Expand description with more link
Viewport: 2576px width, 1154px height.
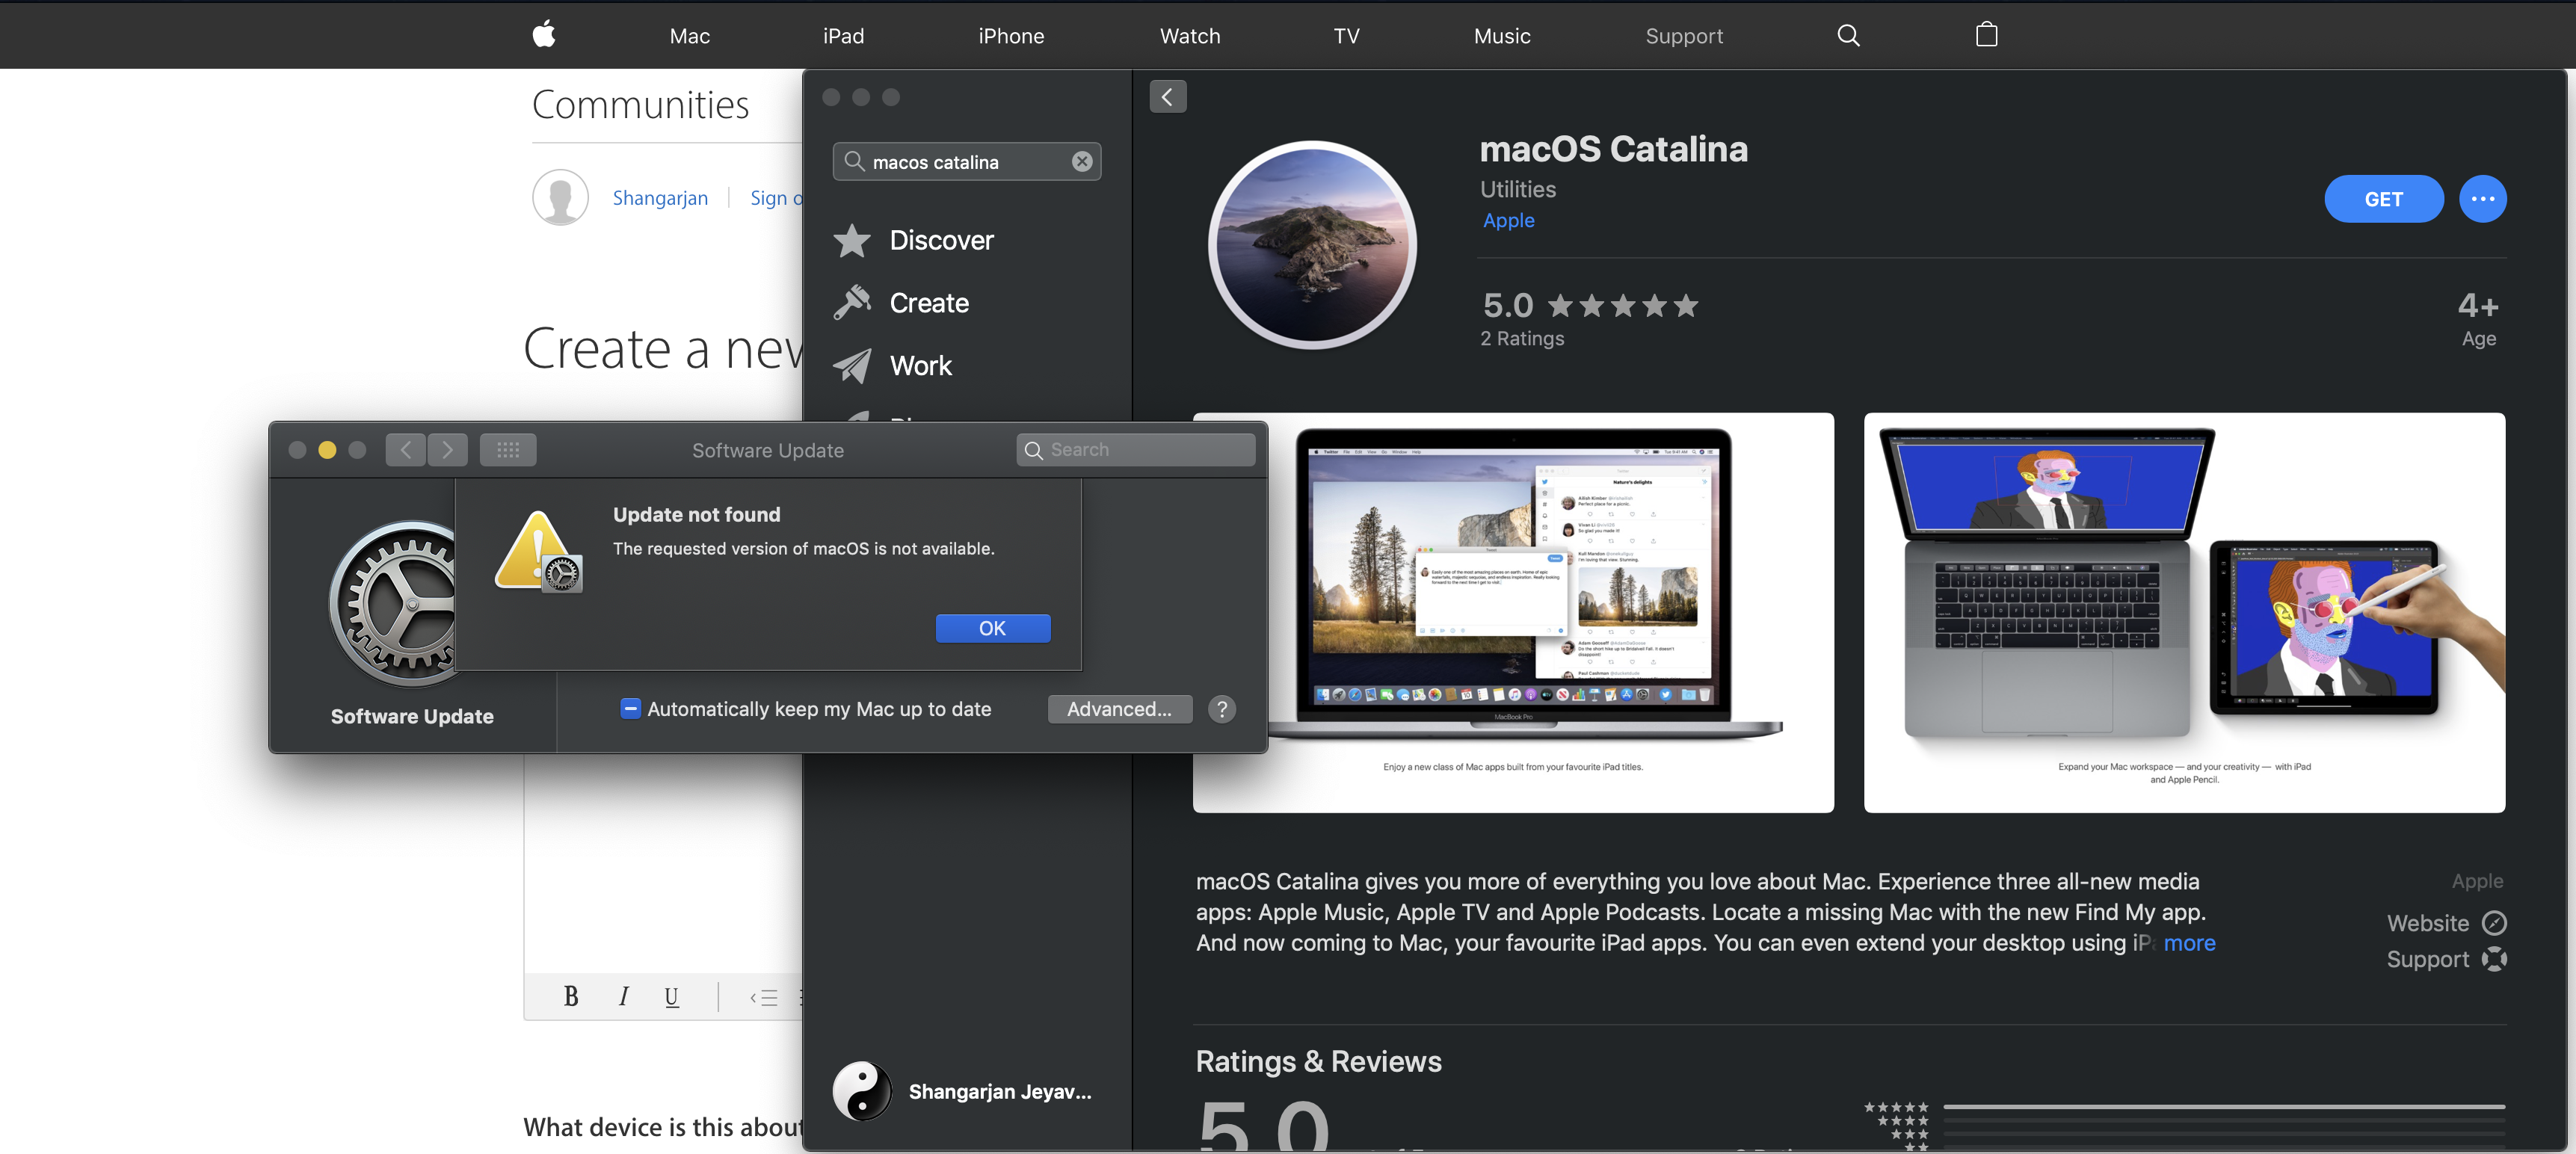[x=2189, y=943]
